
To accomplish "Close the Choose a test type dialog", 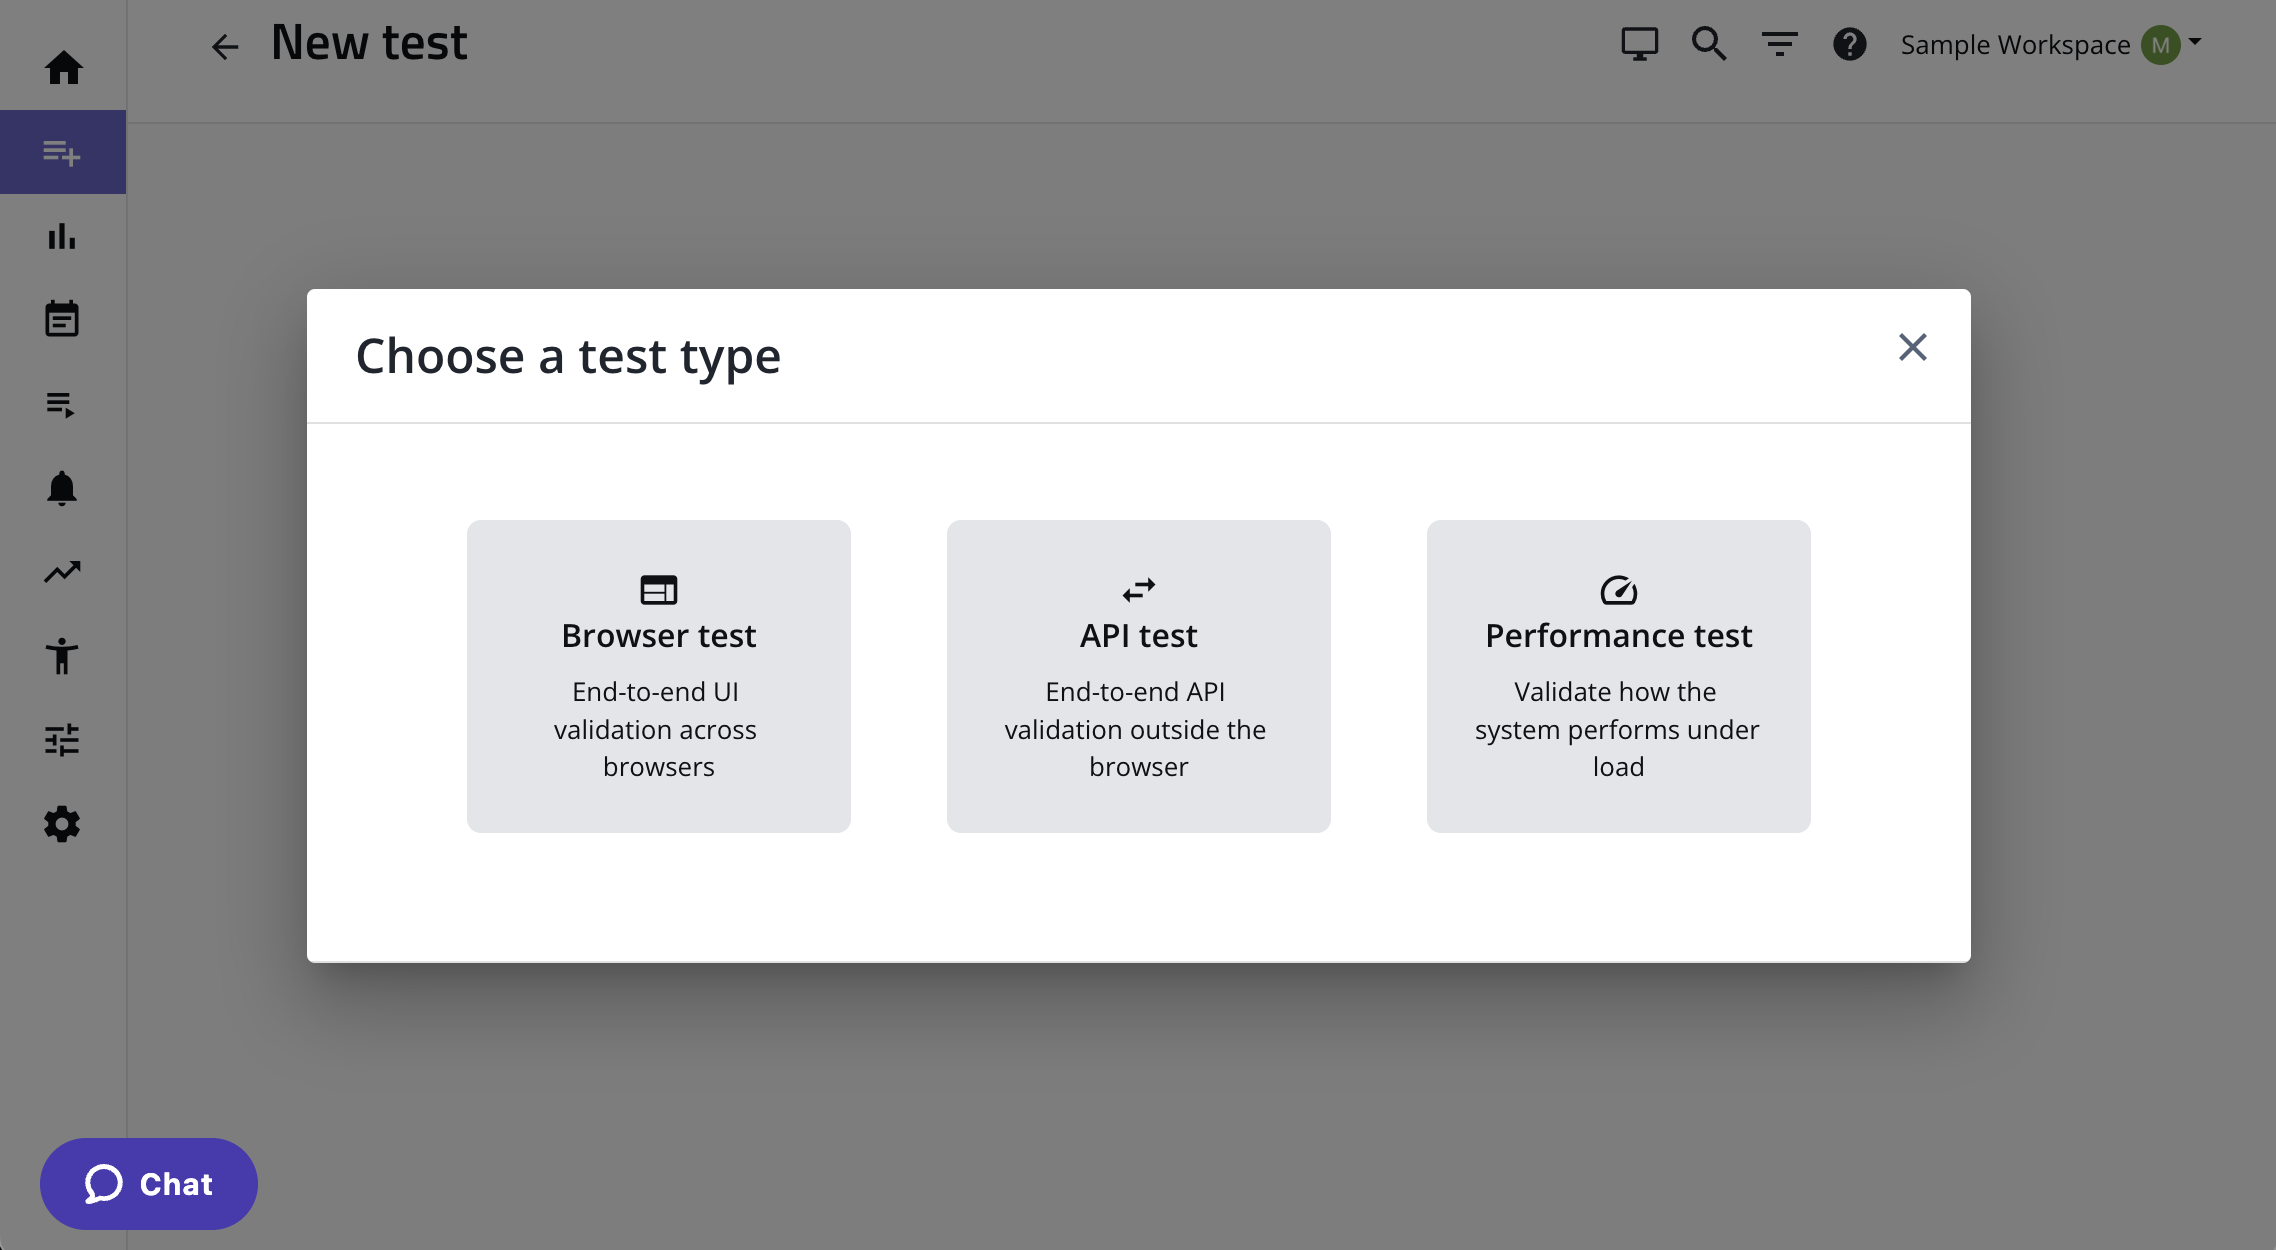I will [x=1912, y=347].
